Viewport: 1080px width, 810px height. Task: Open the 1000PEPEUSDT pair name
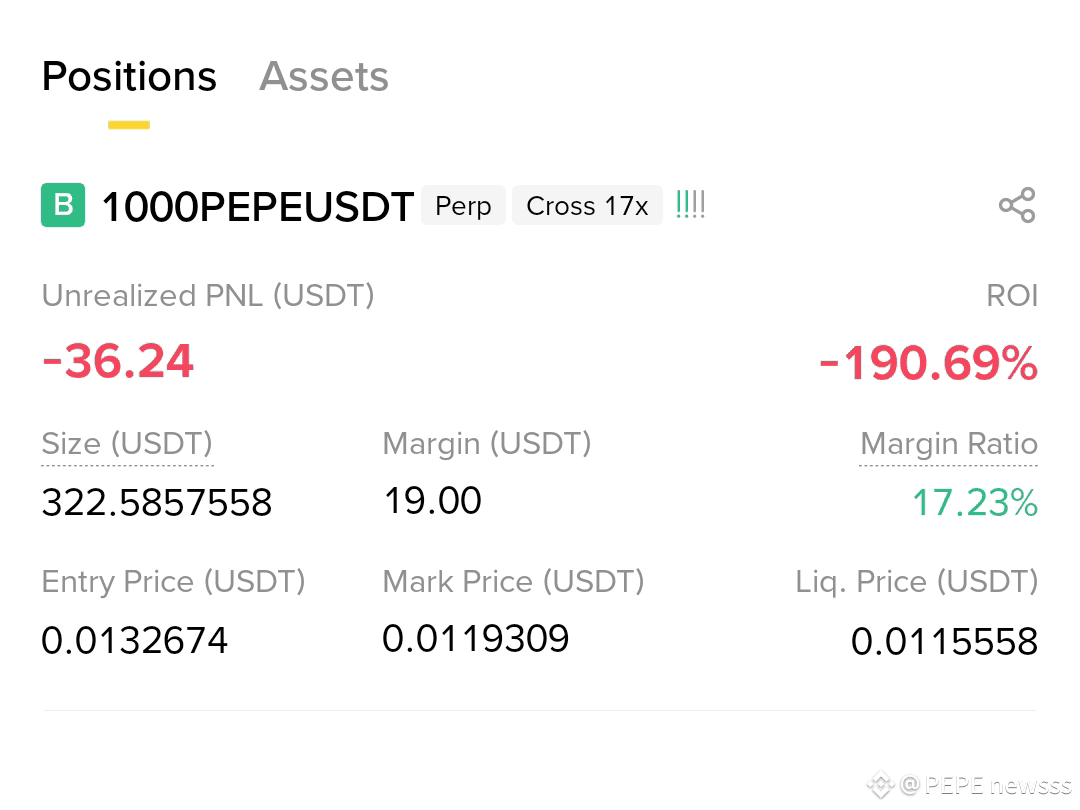coord(258,206)
